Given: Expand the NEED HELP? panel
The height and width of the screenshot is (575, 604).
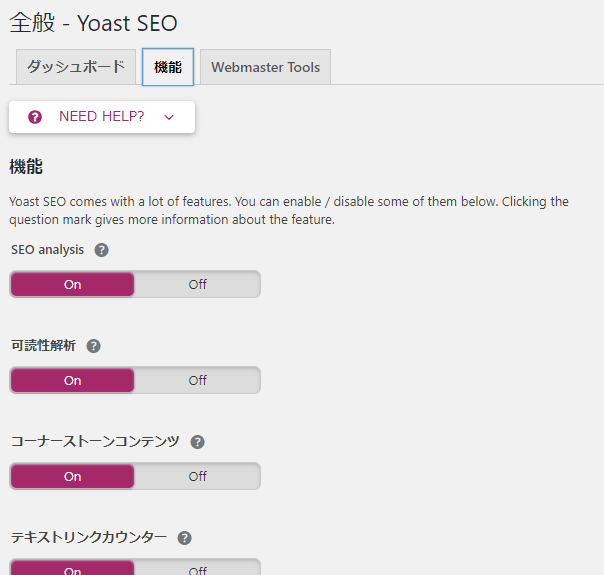Looking at the screenshot, I should click(102, 117).
